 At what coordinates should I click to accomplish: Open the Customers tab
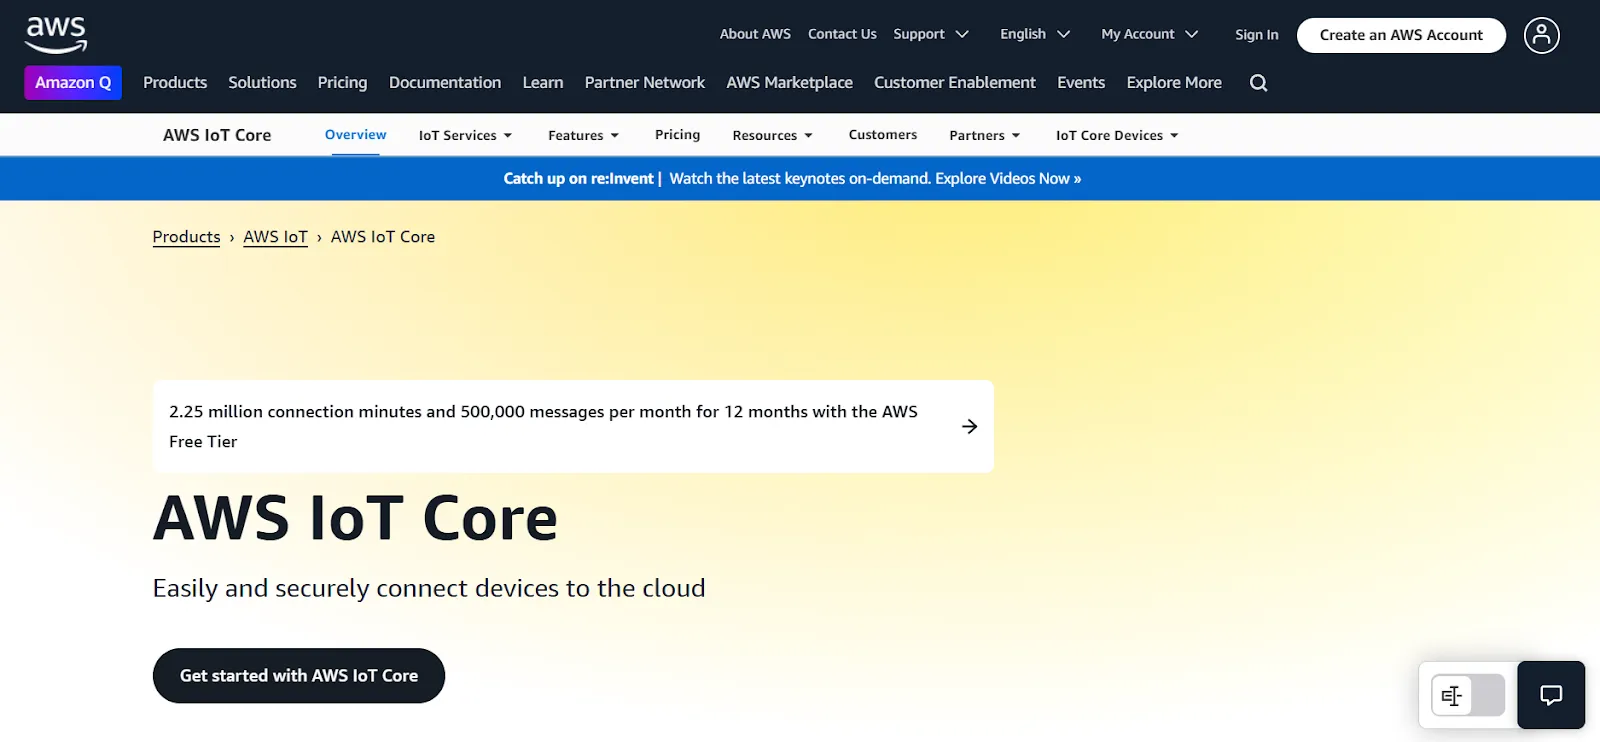pos(882,135)
